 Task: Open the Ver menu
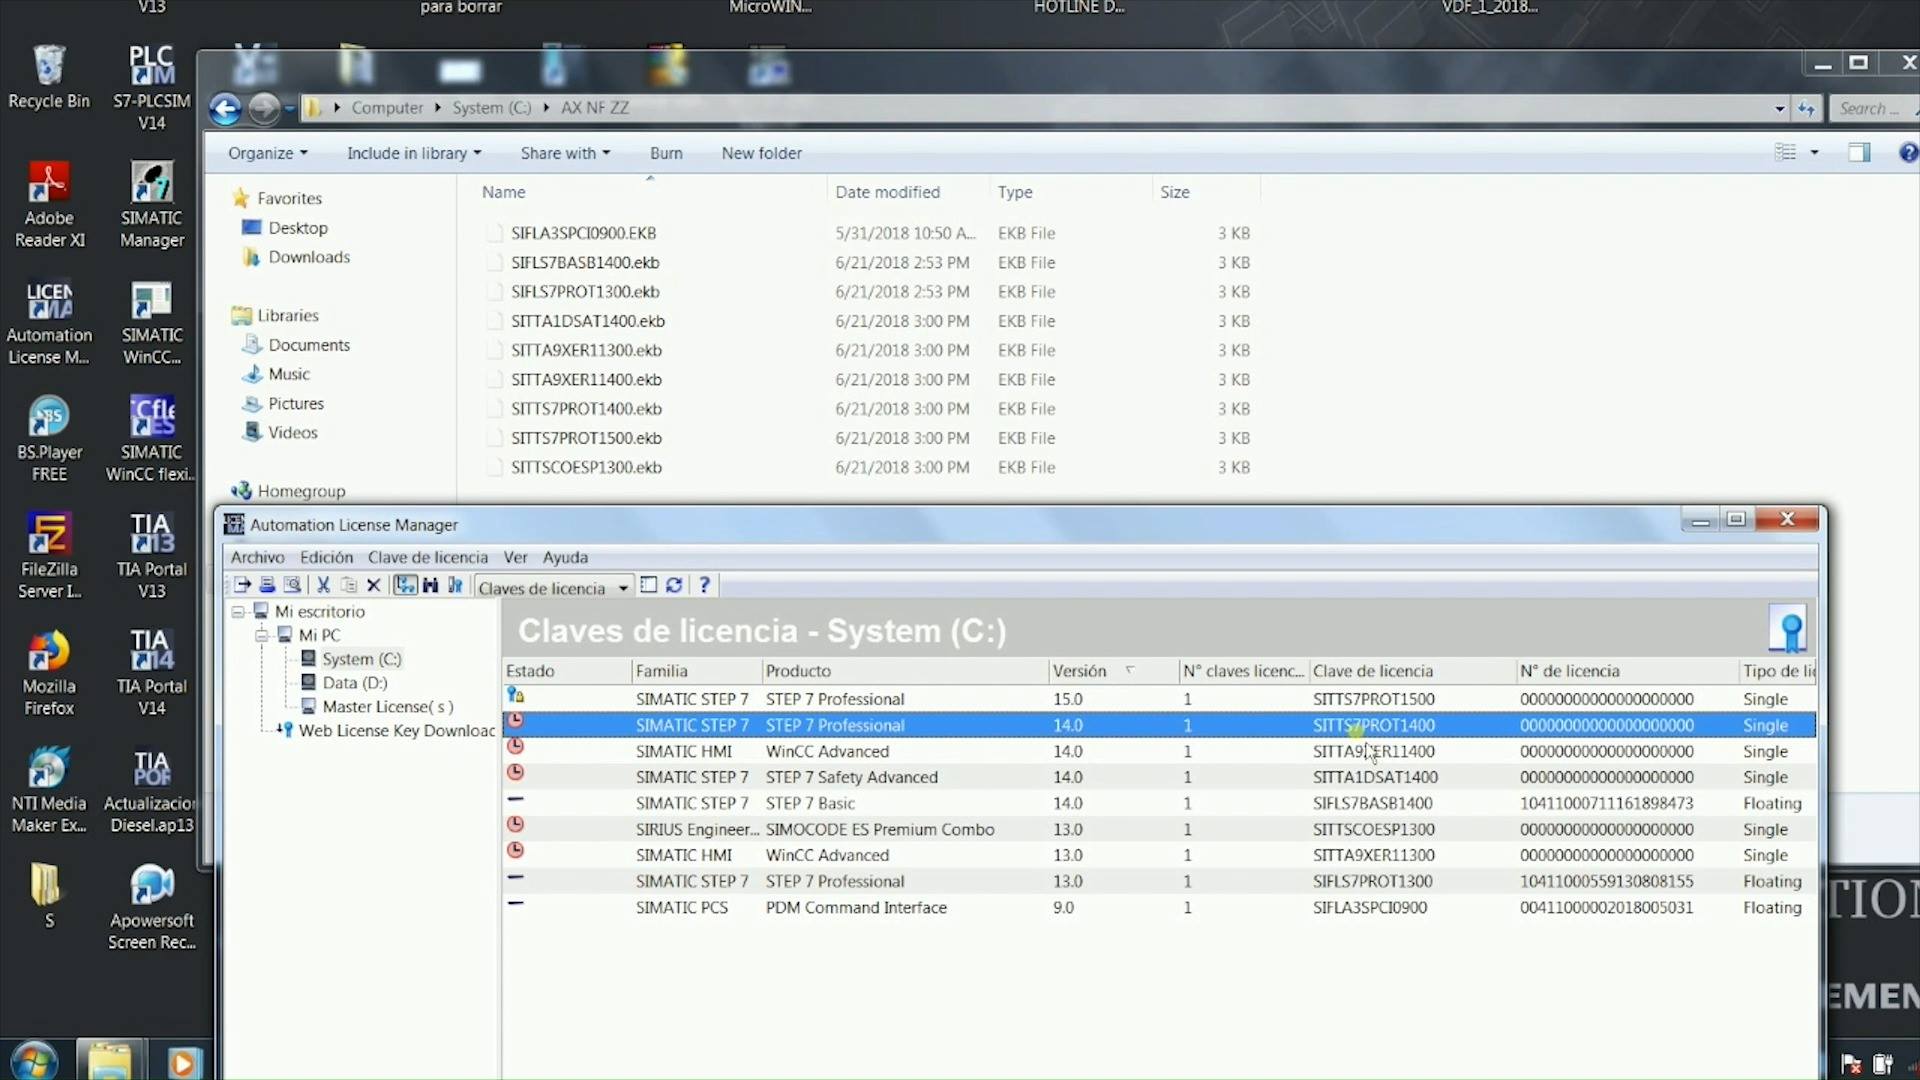click(515, 558)
